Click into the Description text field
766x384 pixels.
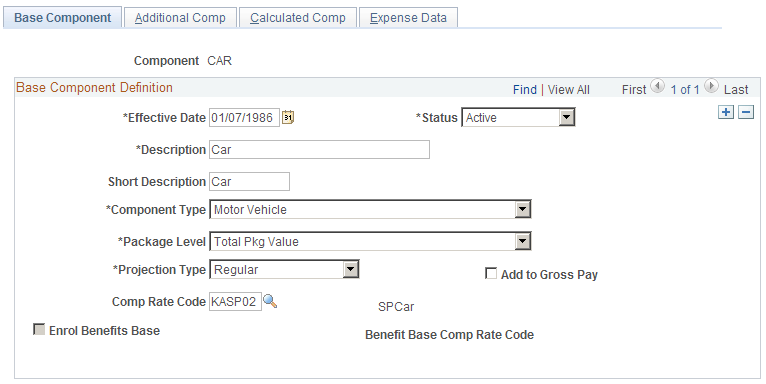click(319, 149)
